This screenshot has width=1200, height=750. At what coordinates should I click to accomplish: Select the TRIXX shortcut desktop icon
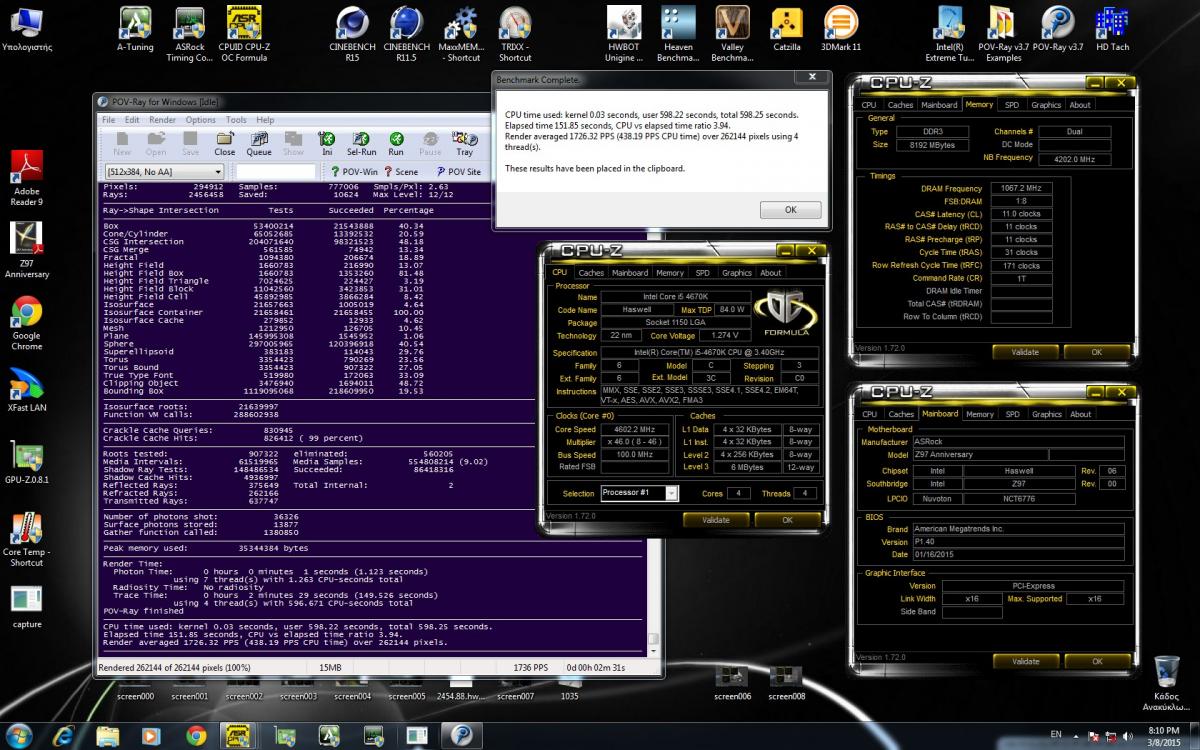pyautogui.click(x=515, y=35)
